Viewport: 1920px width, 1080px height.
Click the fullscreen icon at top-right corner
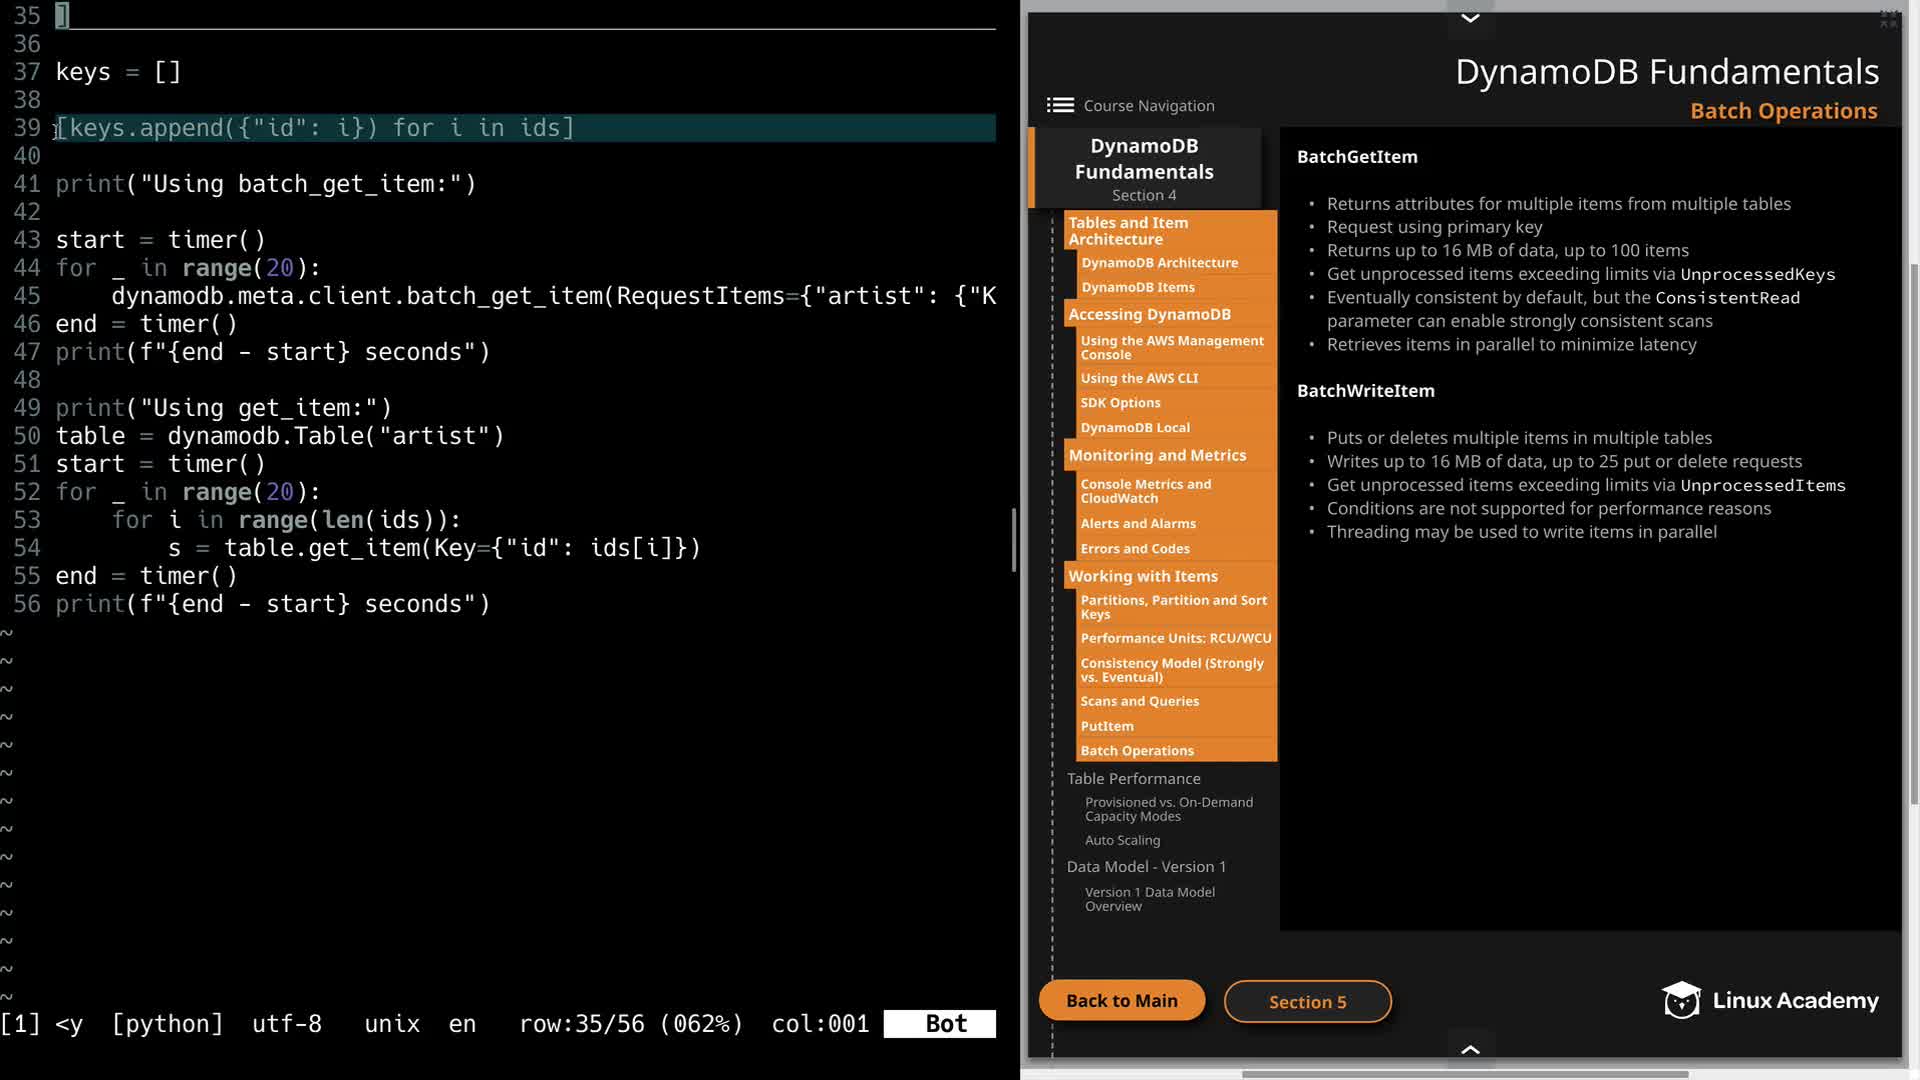pos(1888,18)
